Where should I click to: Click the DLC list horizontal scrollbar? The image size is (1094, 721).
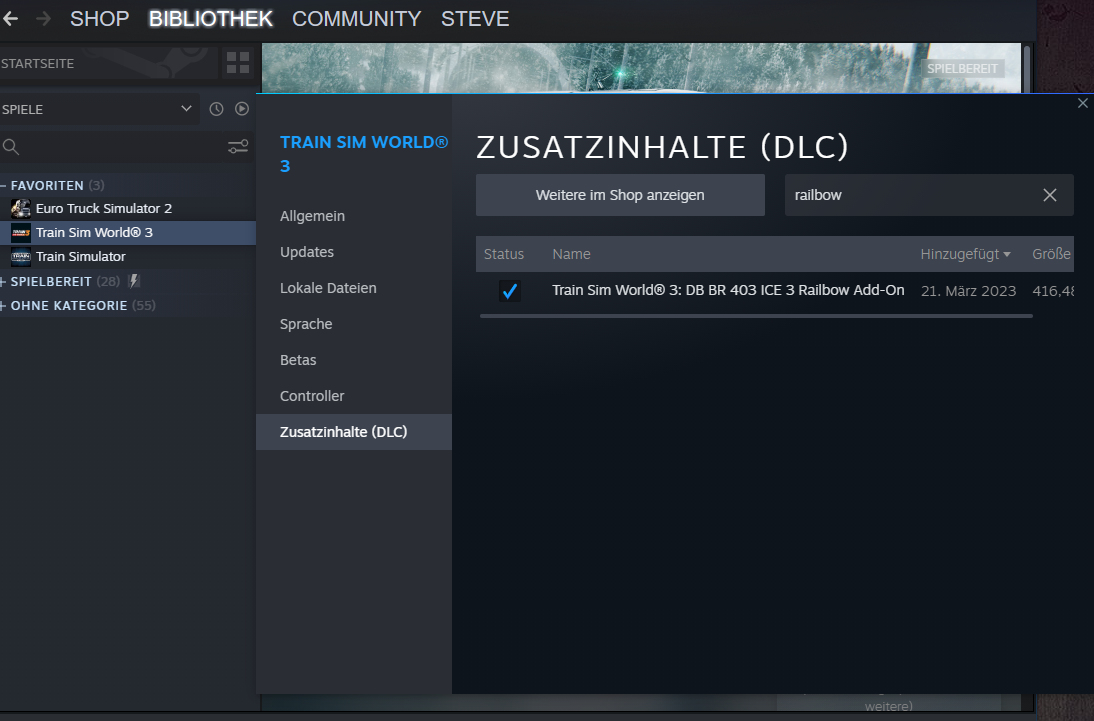click(x=756, y=316)
